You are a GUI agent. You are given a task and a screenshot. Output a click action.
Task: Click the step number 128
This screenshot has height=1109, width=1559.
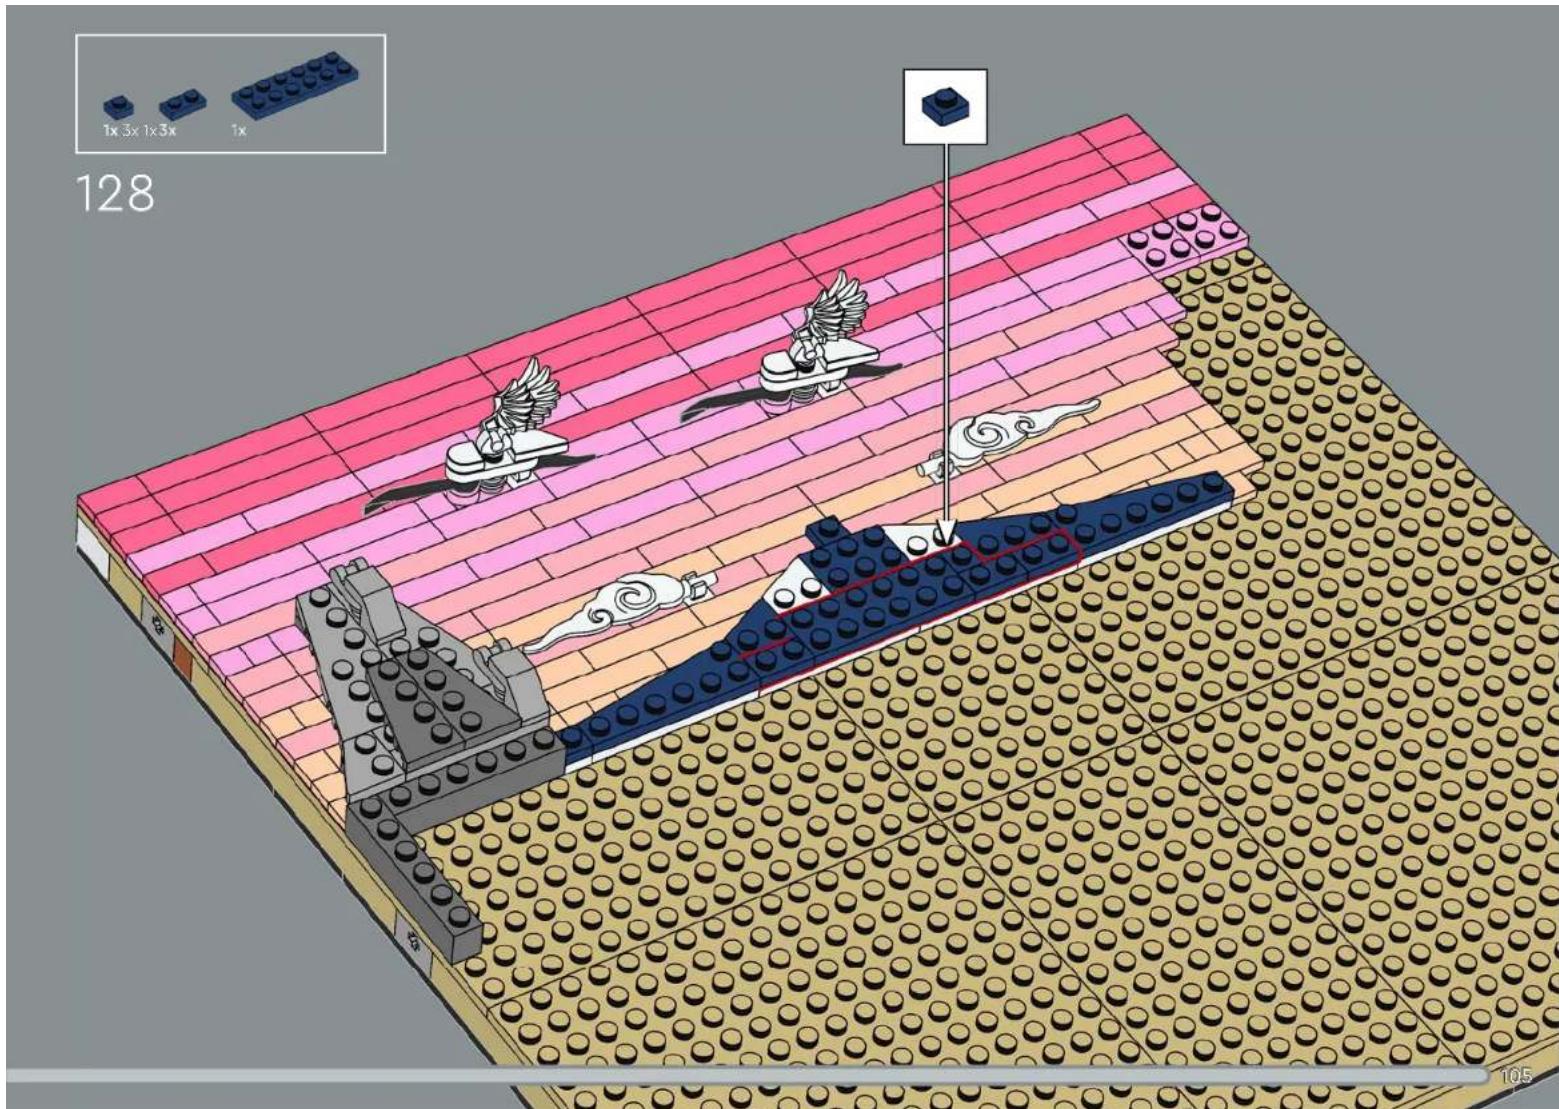coord(116,193)
